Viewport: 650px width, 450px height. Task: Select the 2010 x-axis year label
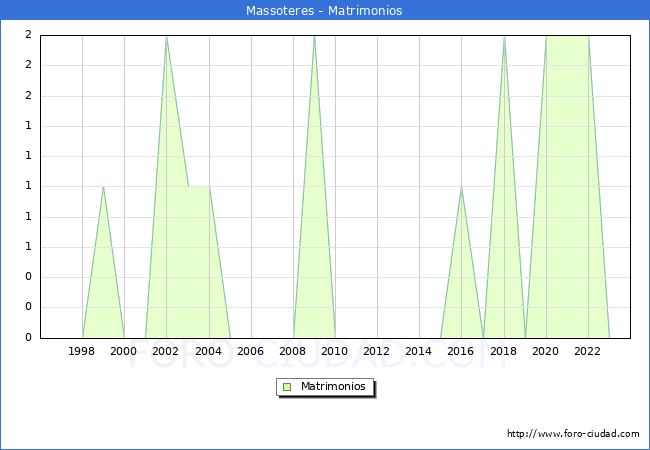point(334,351)
